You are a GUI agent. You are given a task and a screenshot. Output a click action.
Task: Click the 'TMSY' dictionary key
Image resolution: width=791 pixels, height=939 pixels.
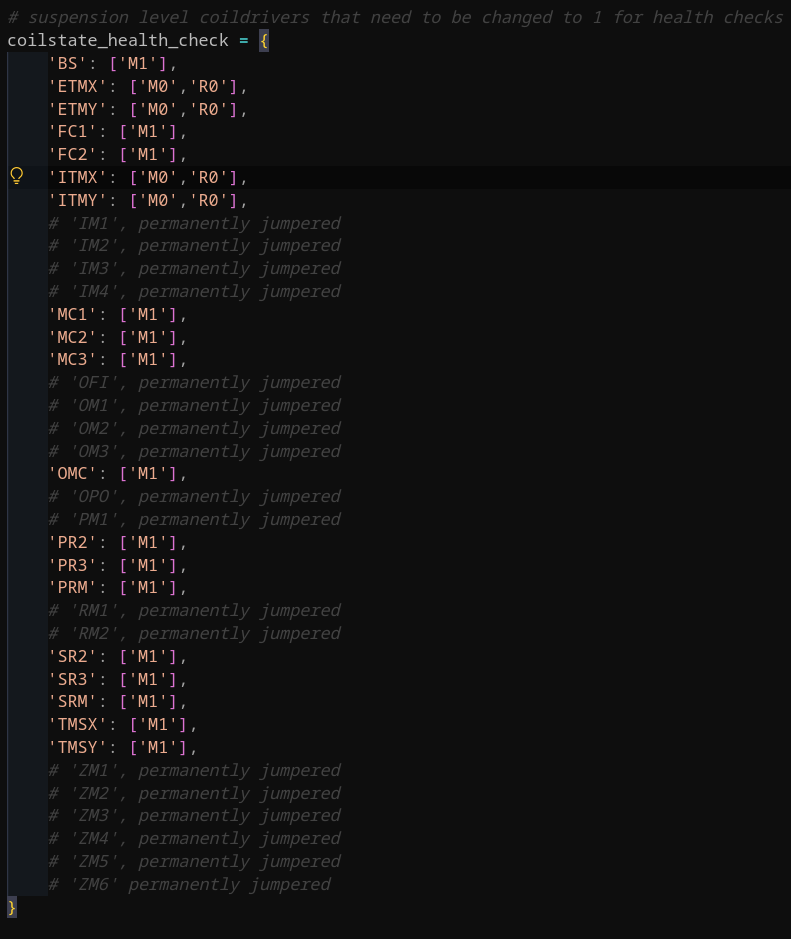[78, 747]
